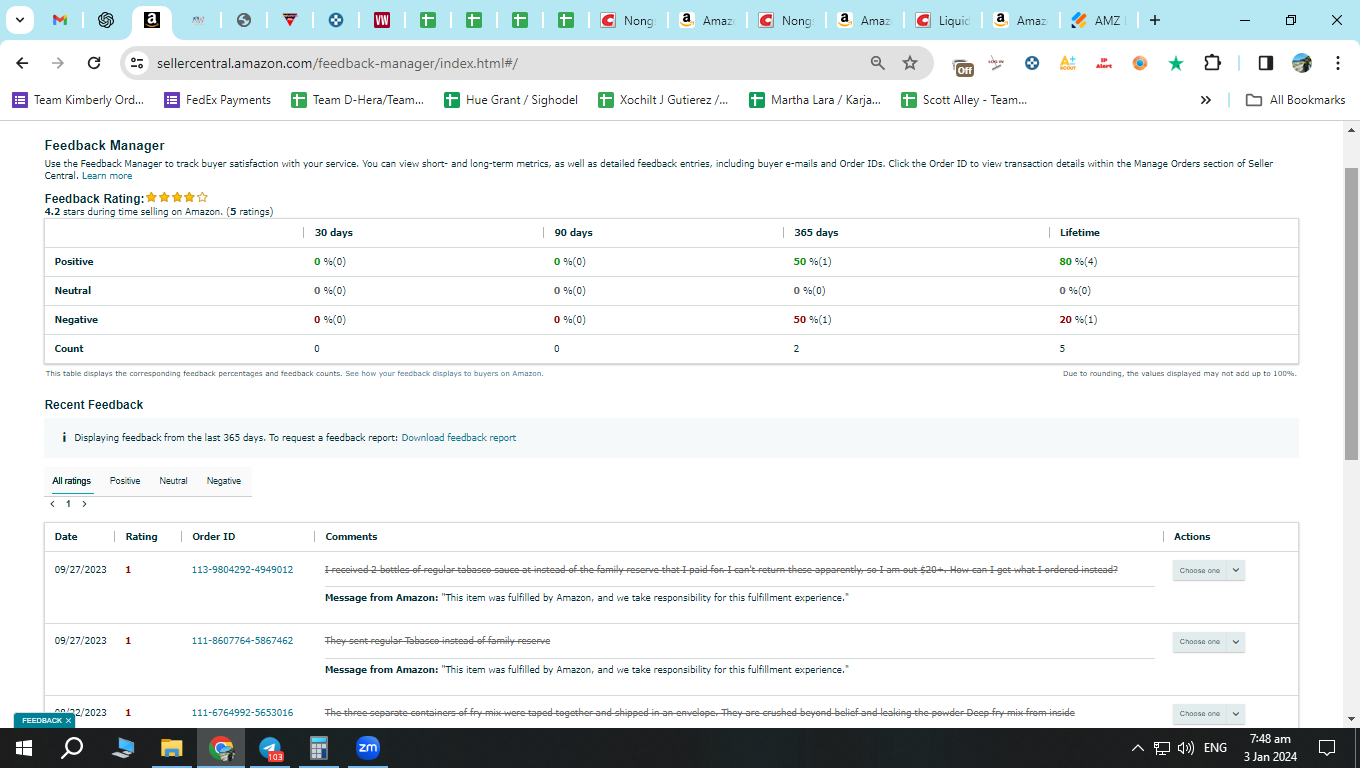1360x768 pixels.
Task: Click the Learn more link
Action: click(107, 176)
